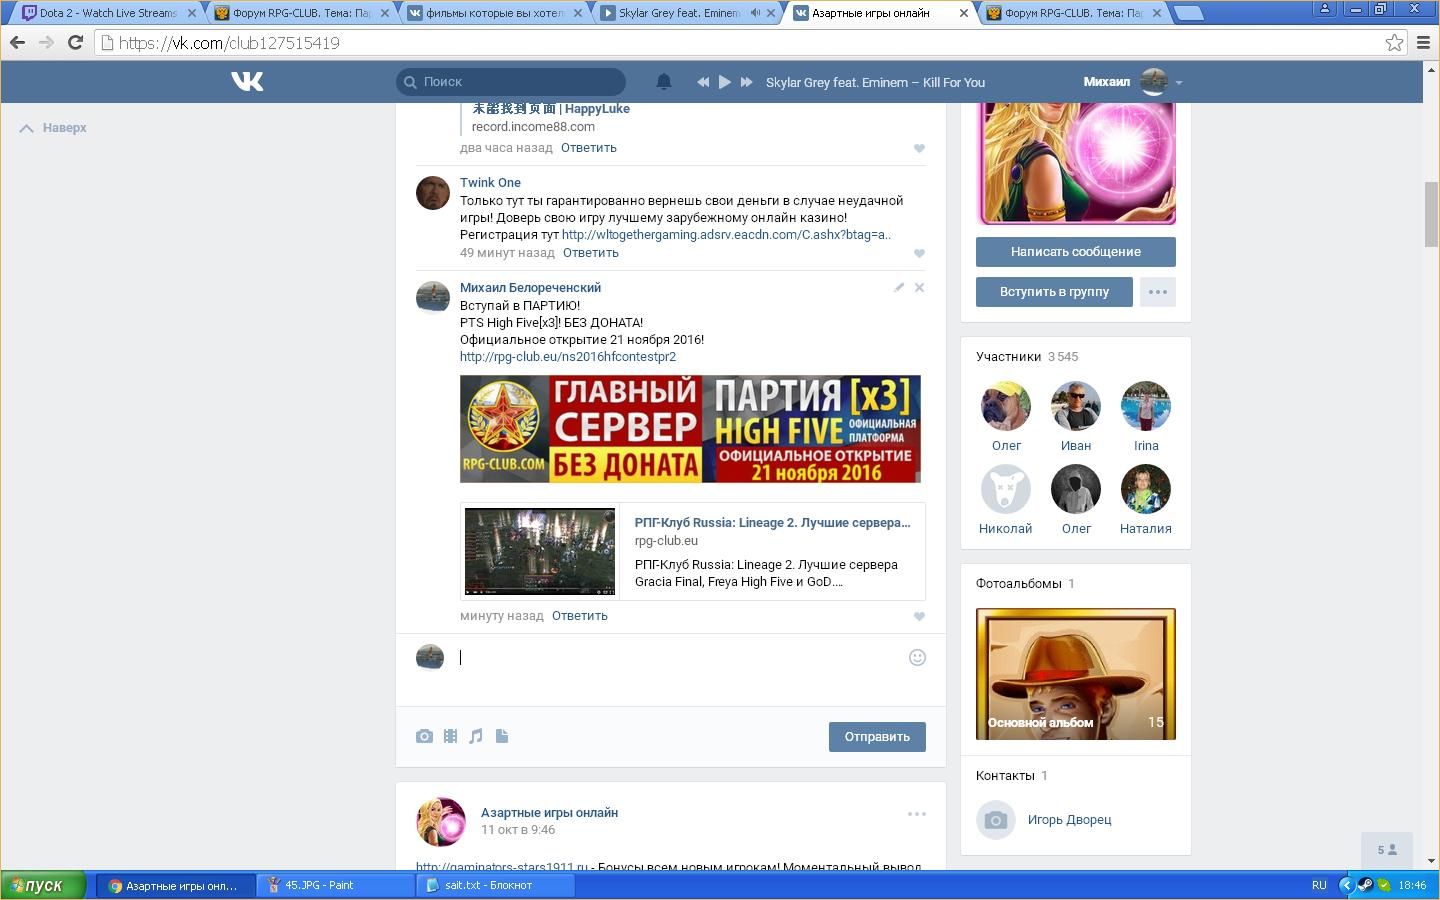Edit Михаил Белореченский's comment with pencil icon

tap(899, 288)
